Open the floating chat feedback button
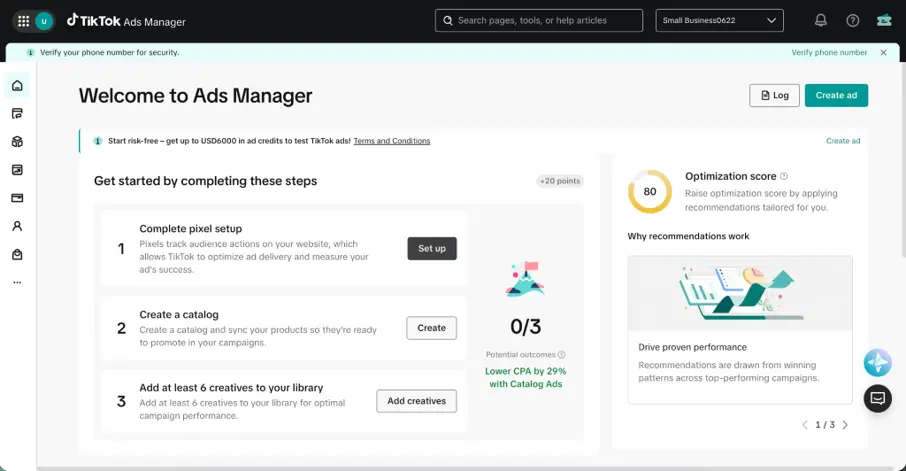906x471 pixels. [x=878, y=399]
